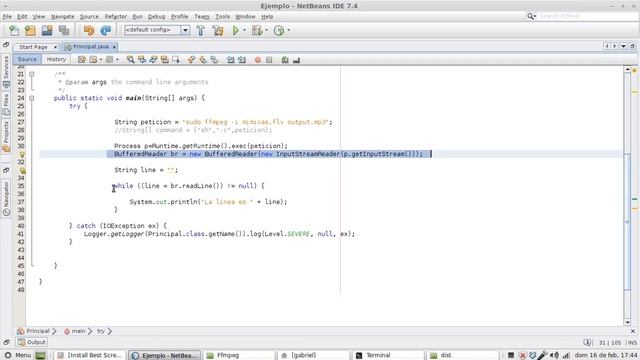Open the Refactor menu
The height and width of the screenshot is (360, 640).
click(x=116, y=17)
